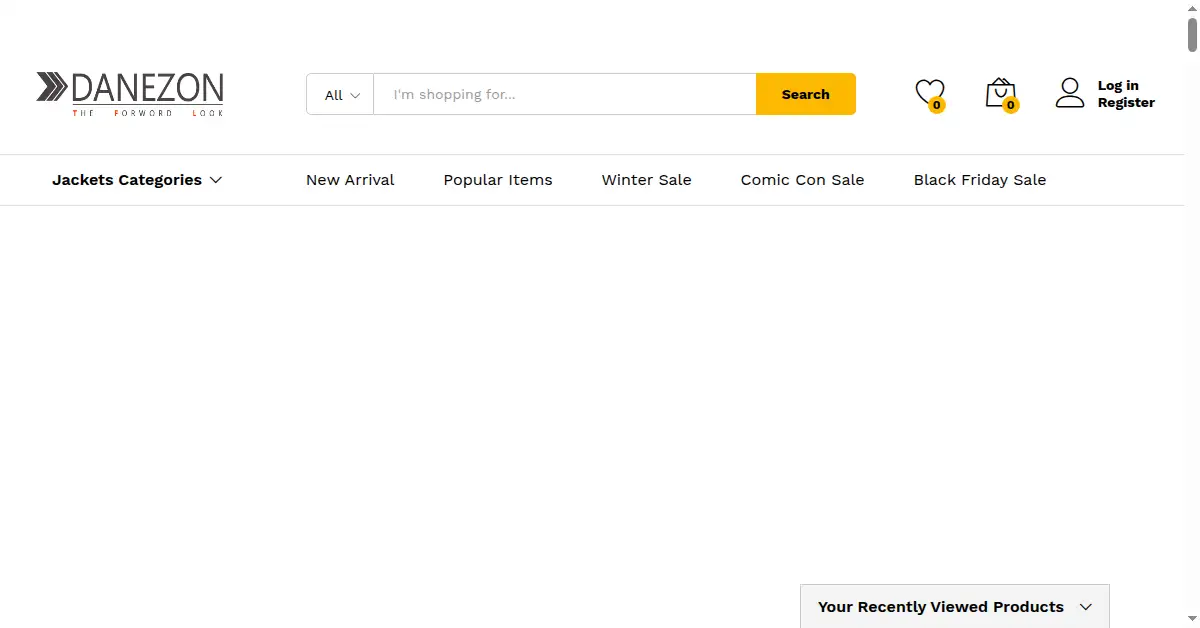
Task: Go to homepage via Danezon logo
Action: [x=130, y=94]
